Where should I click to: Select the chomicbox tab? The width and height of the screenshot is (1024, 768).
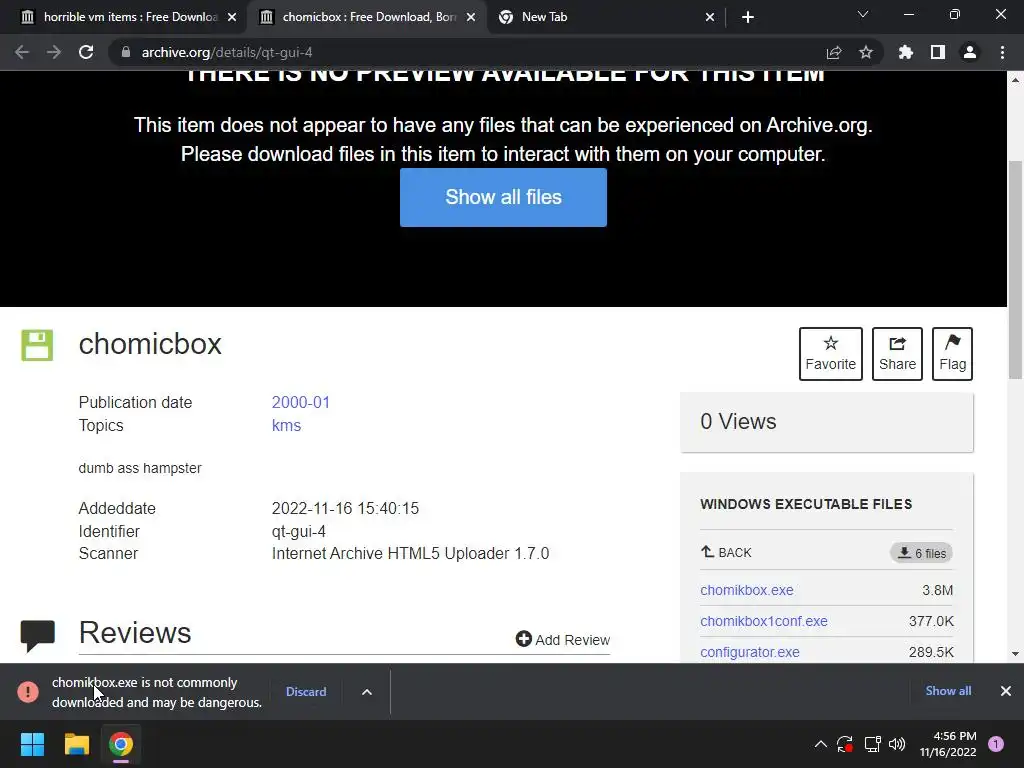tap(368, 17)
